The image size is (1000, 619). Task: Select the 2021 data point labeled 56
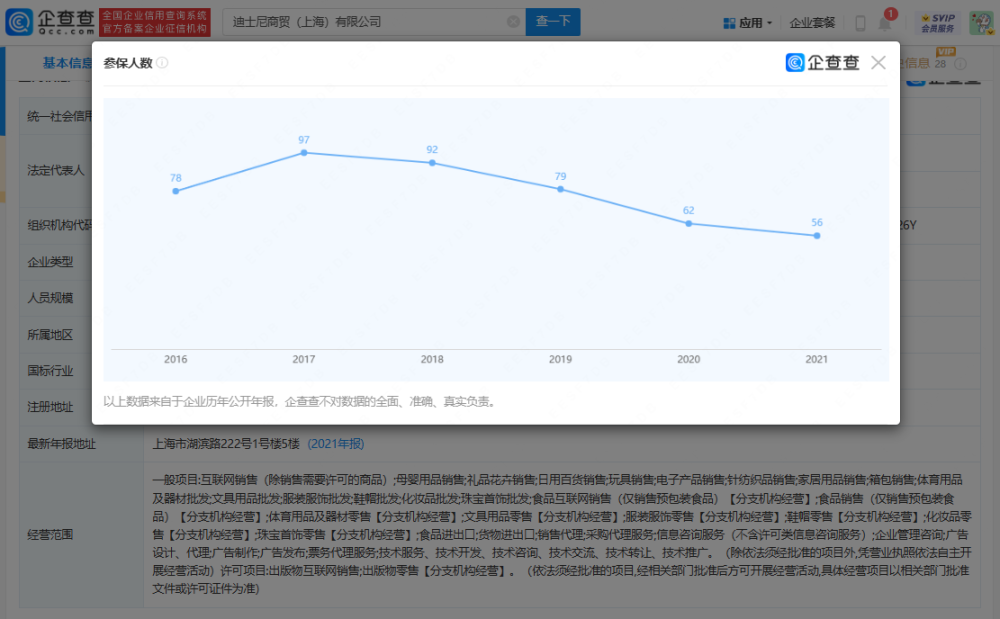coord(817,235)
